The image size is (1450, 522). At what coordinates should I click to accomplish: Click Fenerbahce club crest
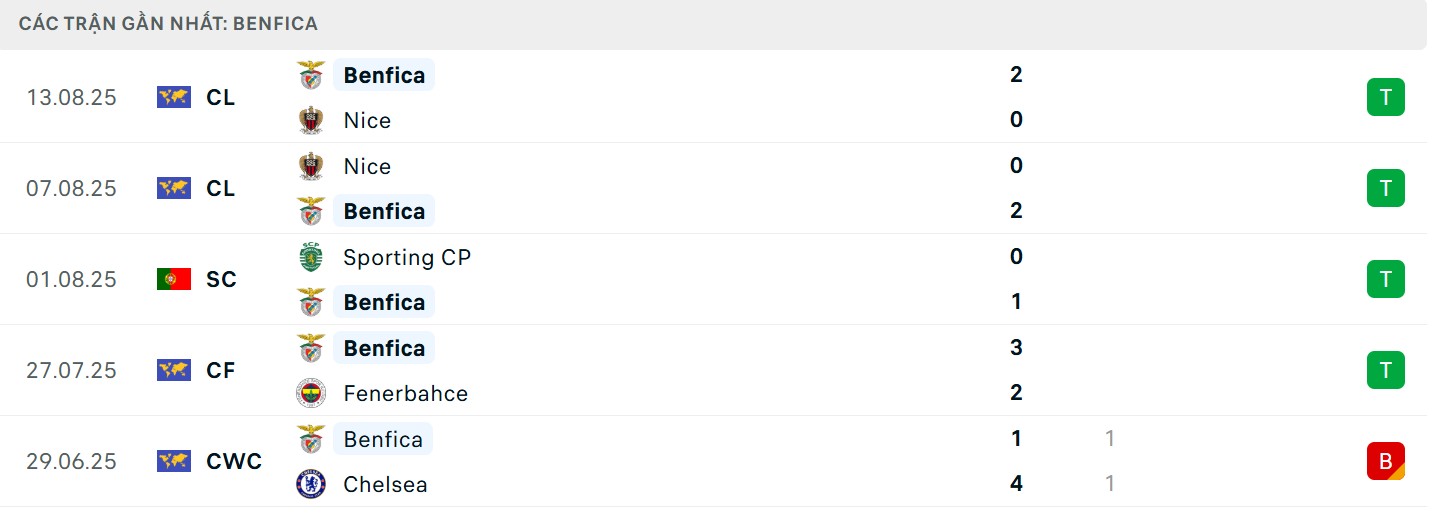coord(311,393)
